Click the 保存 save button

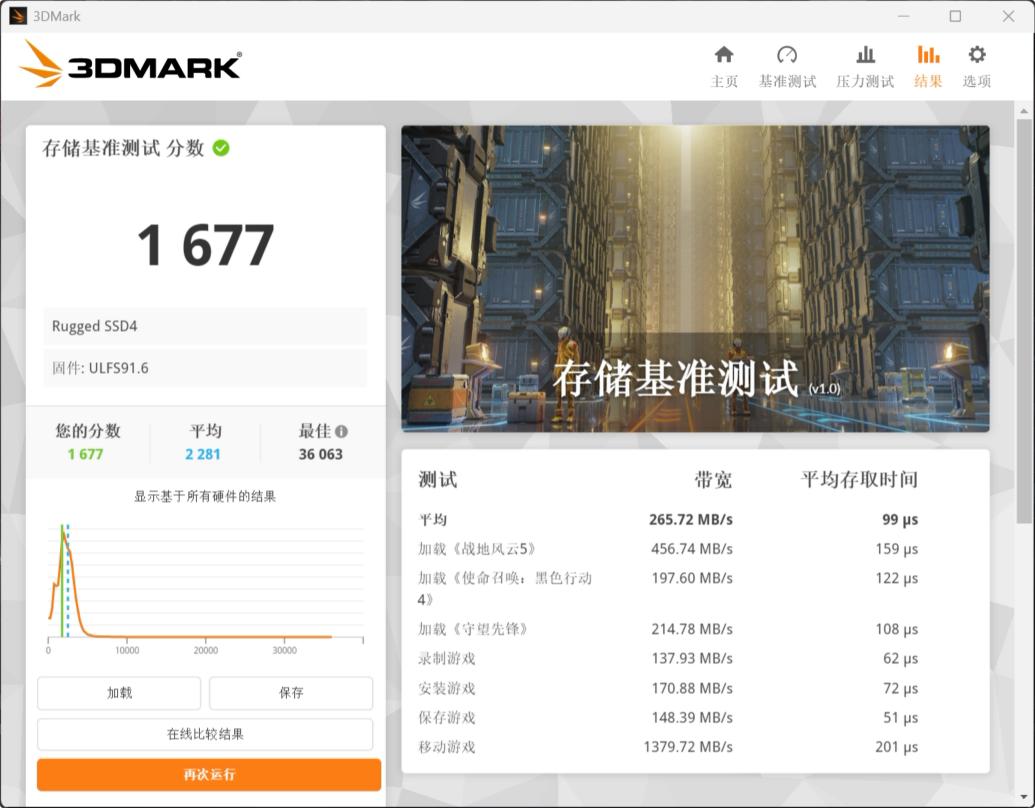[290, 693]
